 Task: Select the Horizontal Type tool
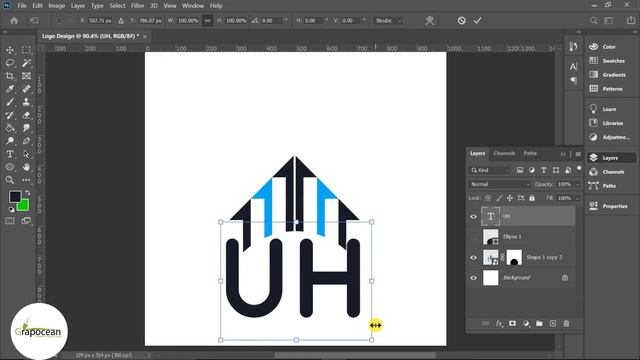(x=10, y=154)
